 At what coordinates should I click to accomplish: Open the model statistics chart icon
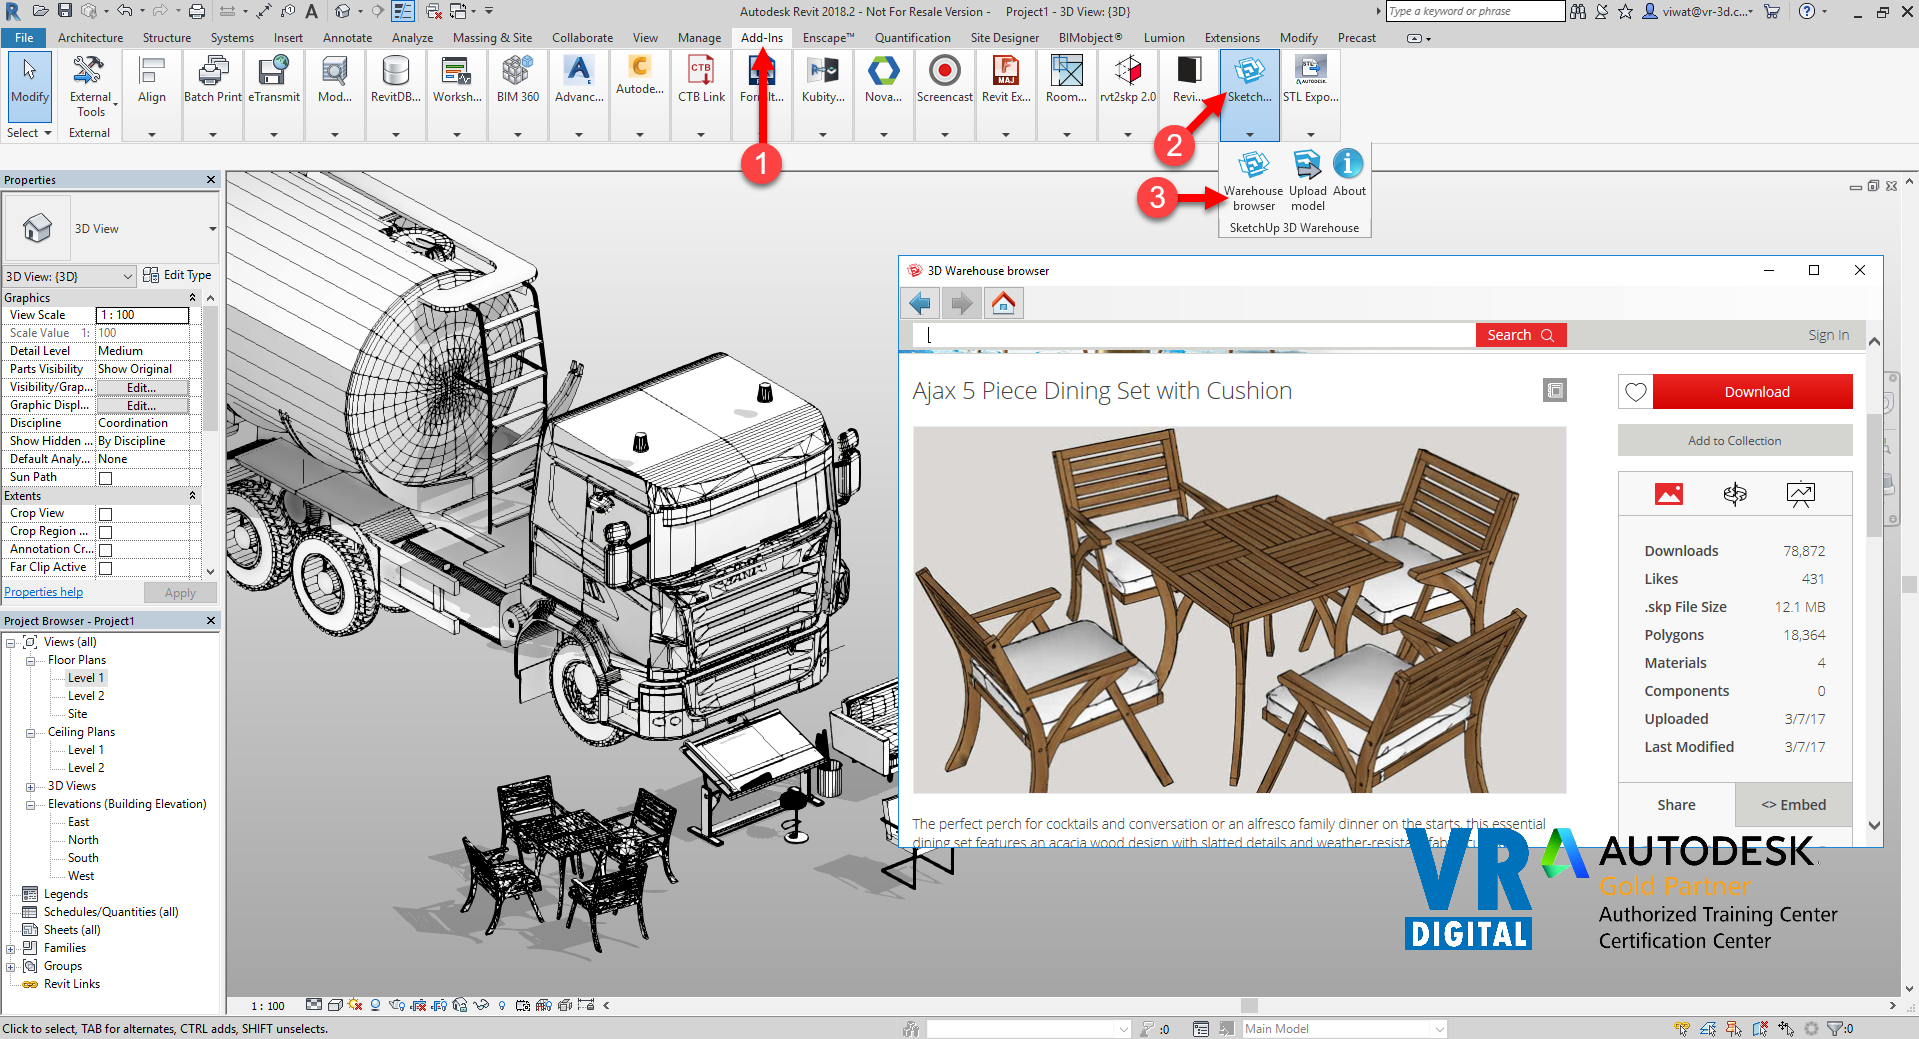1801,494
